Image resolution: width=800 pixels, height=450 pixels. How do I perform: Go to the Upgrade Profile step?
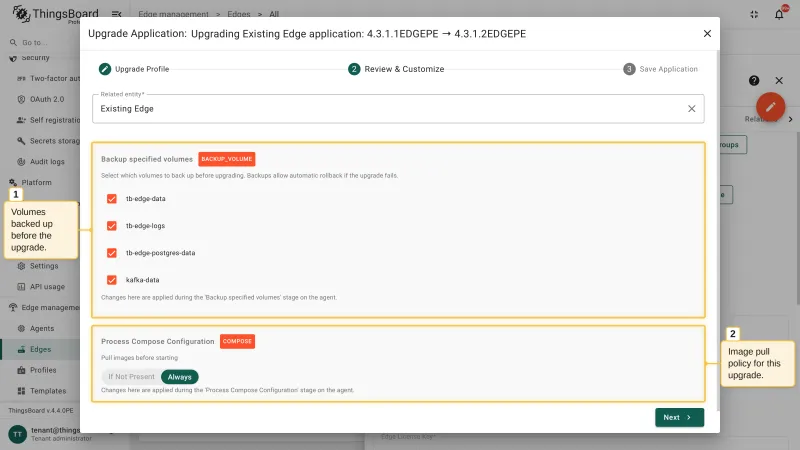(134, 69)
